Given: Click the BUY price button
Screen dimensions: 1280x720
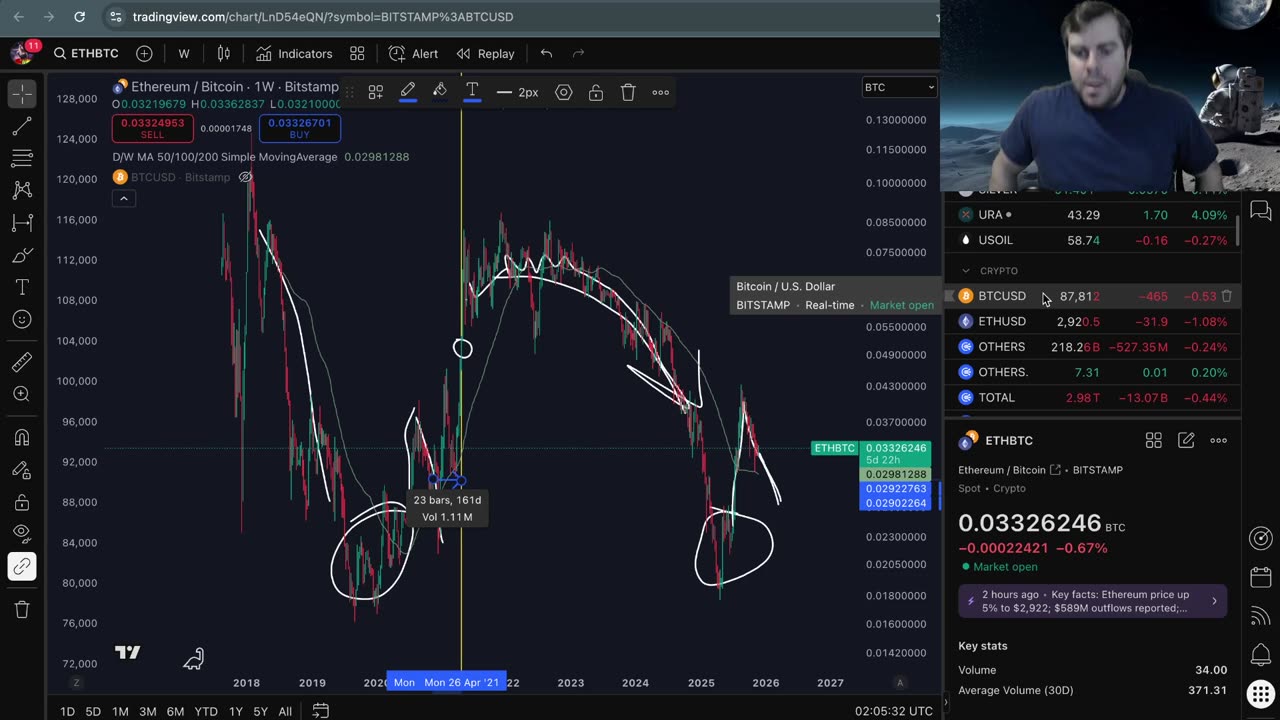Looking at the screenshot, I should tap(300, 128).
